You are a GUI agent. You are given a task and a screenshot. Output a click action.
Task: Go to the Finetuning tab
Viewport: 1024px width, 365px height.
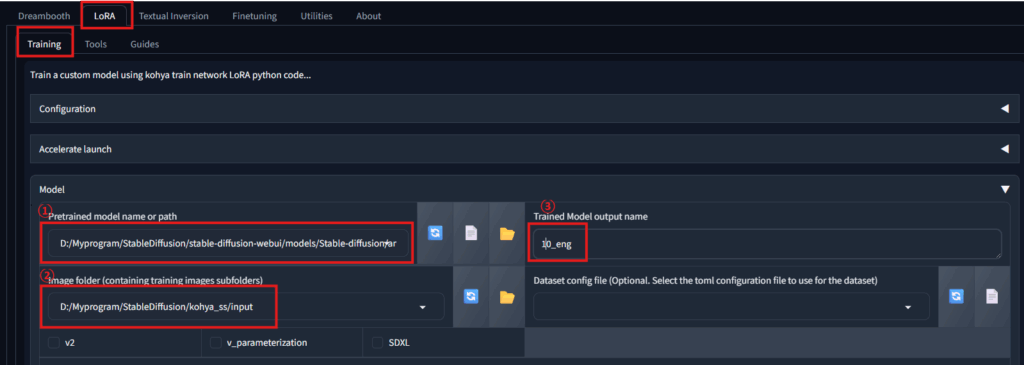click(x=254, y=16)
